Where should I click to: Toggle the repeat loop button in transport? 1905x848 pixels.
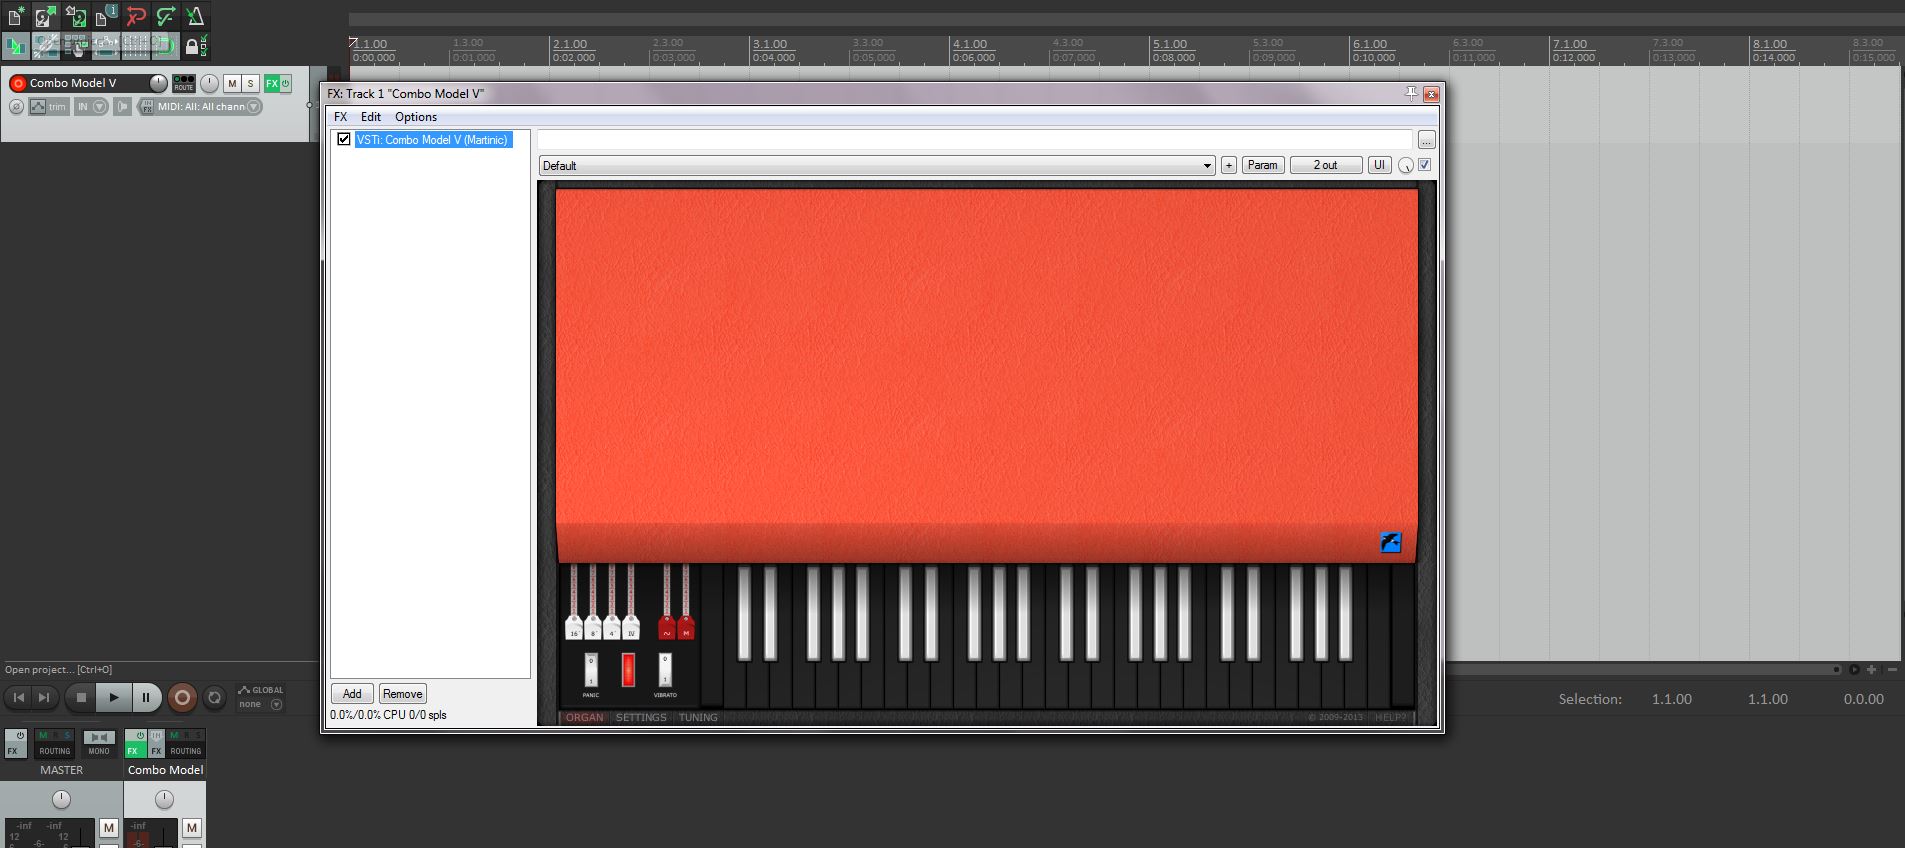click(x=214, y=697)
